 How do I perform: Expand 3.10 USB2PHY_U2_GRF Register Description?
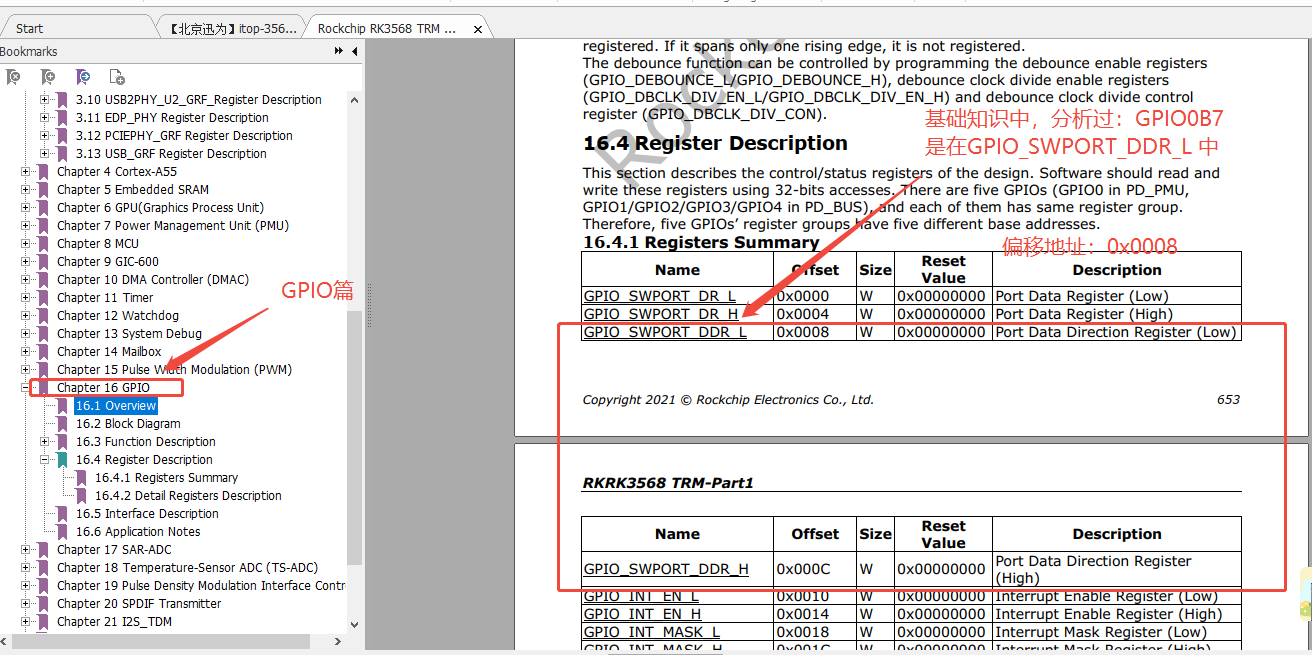pyautogui.click(x=44, y=100)
